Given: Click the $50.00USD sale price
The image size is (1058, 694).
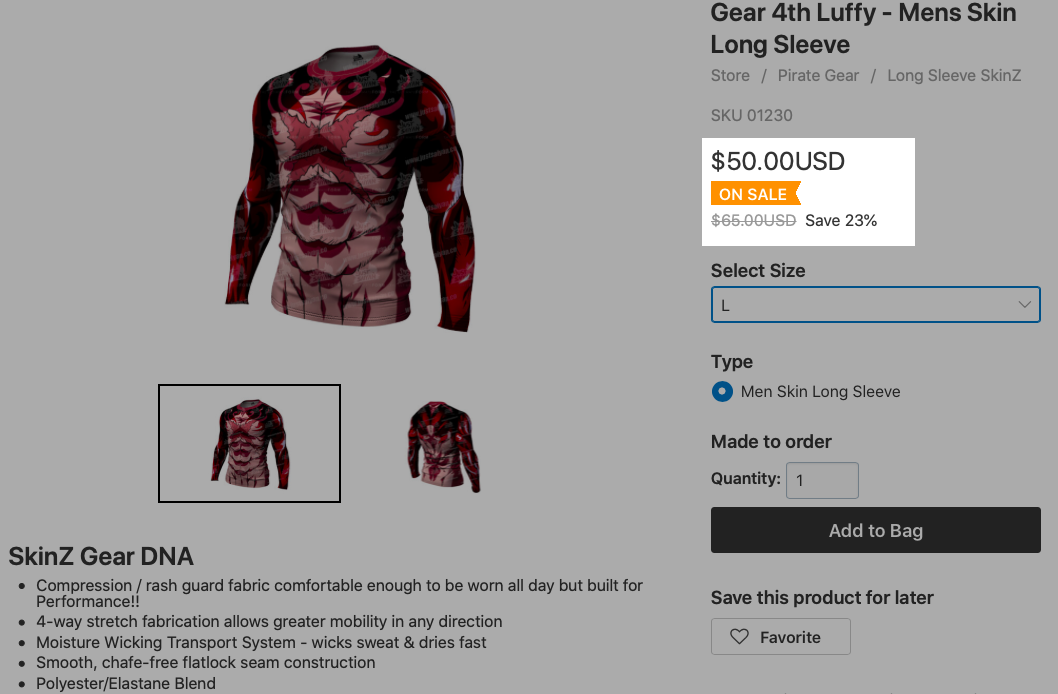Looking at the screenshot, I should 777,161.
